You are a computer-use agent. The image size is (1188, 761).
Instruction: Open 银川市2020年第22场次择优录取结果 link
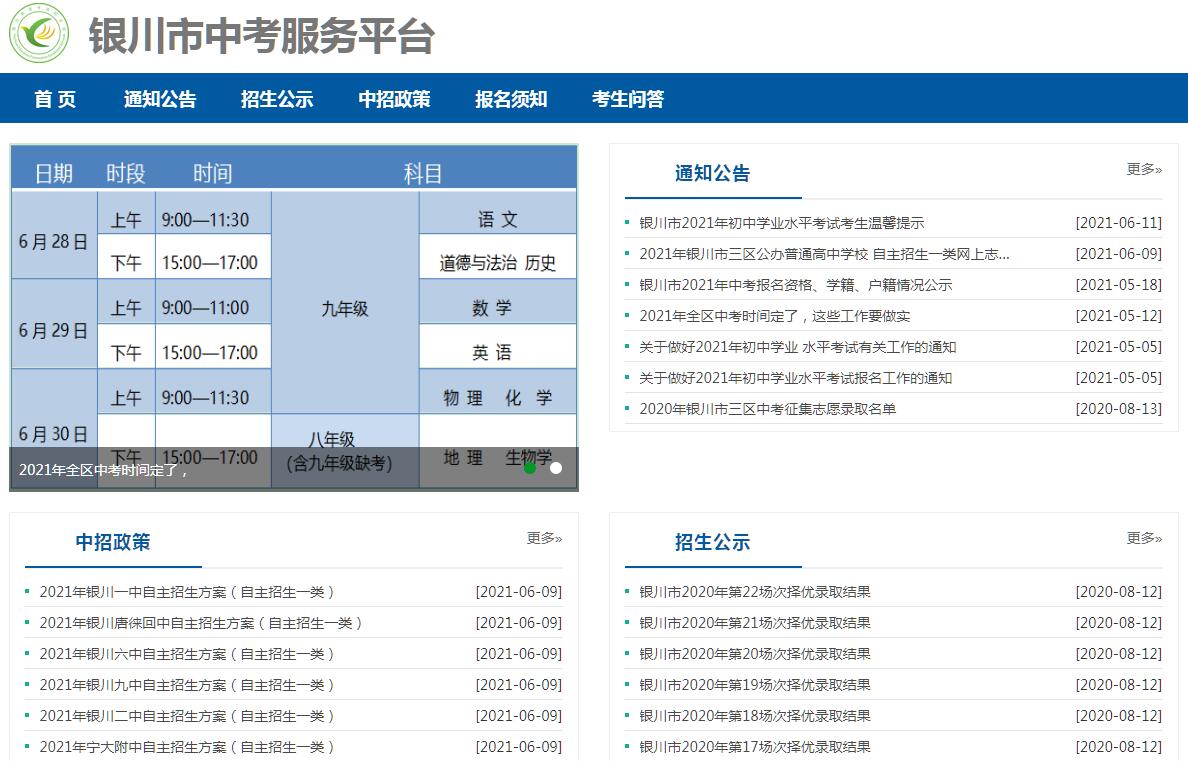(x=754, y=592)
